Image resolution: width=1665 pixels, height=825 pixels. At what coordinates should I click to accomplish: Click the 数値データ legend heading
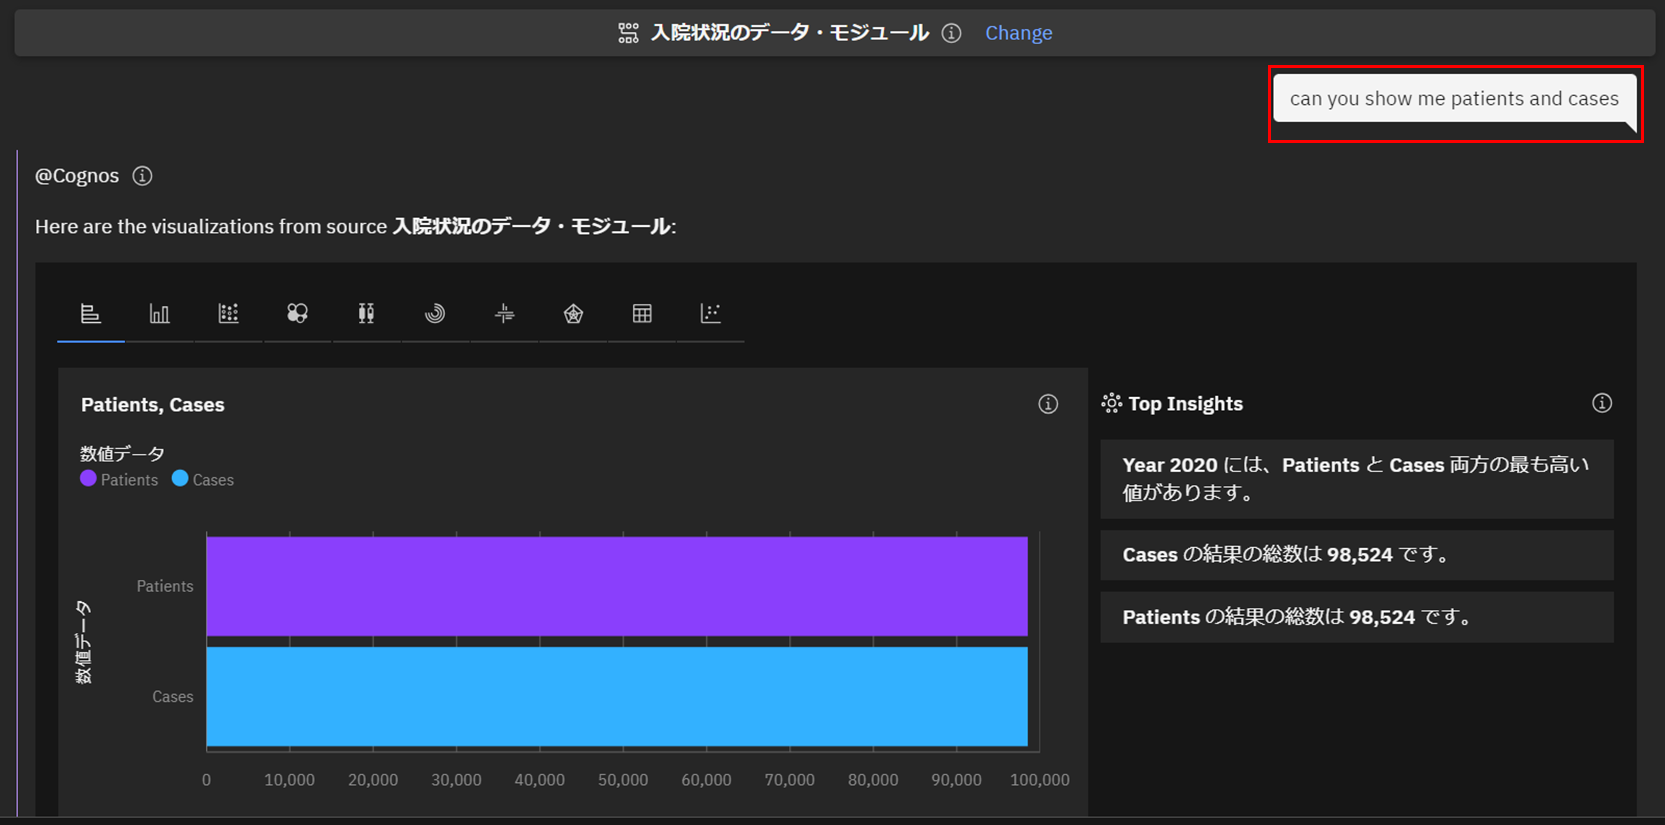click(x=122, y=454)
